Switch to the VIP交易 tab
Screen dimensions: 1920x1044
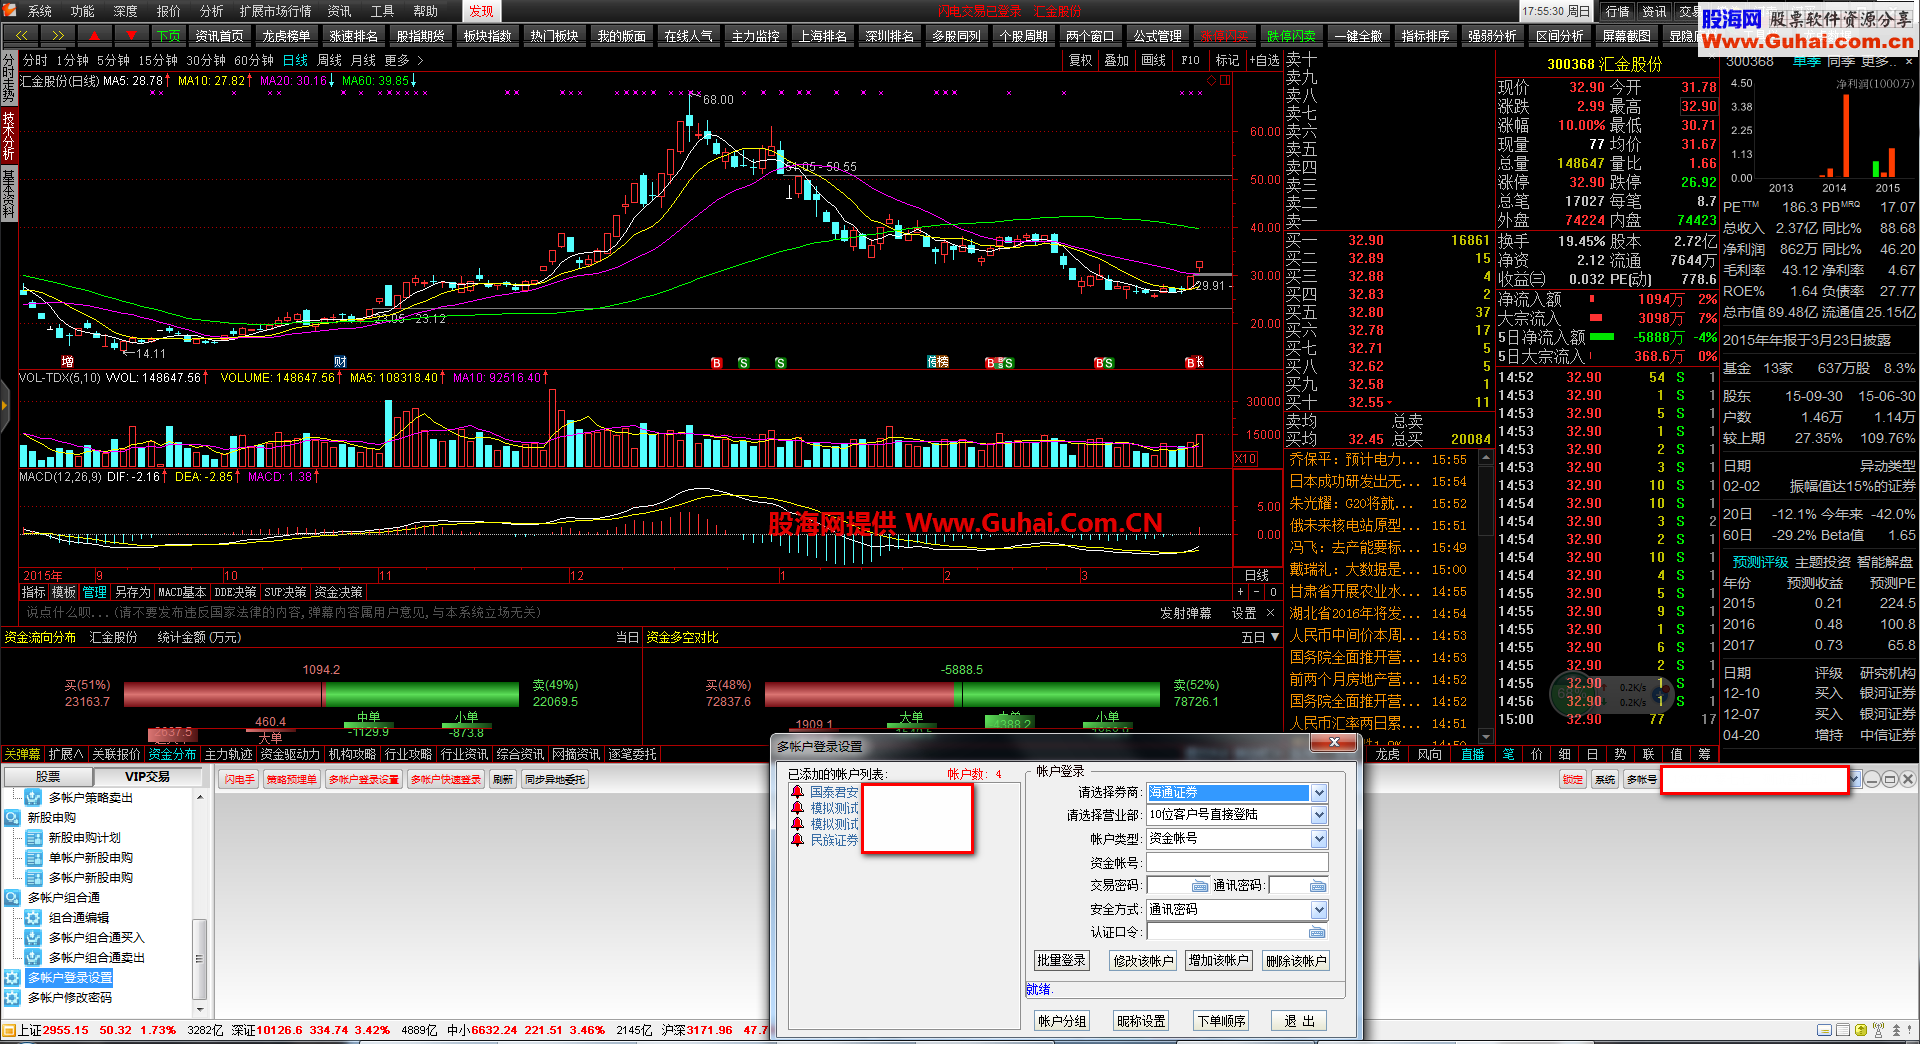pyautogui.click(x=147, y=777)
